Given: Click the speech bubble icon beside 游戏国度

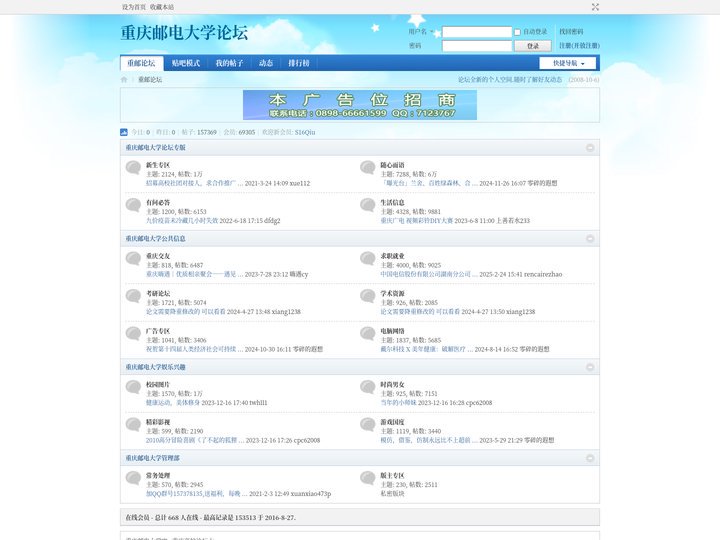Looking at the screenshot, I should click(368, 425).
